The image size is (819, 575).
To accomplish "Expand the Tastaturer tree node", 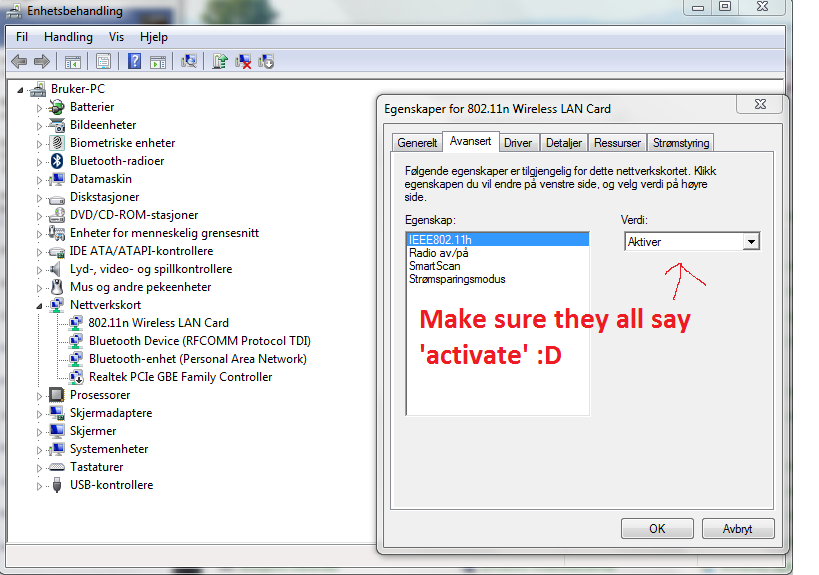I will (39, 468).
